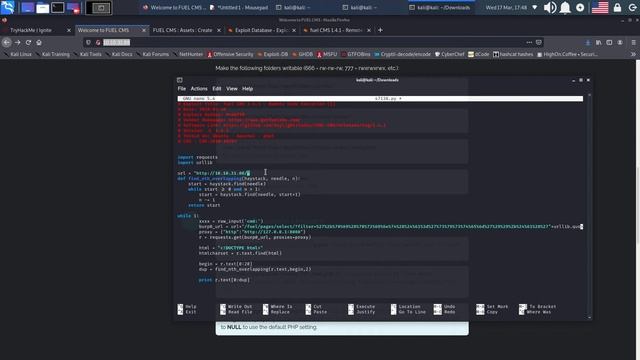Screen dimensions: 640x360
Task: Click the 'import requests' line in nano
Action: pos(198,157)
